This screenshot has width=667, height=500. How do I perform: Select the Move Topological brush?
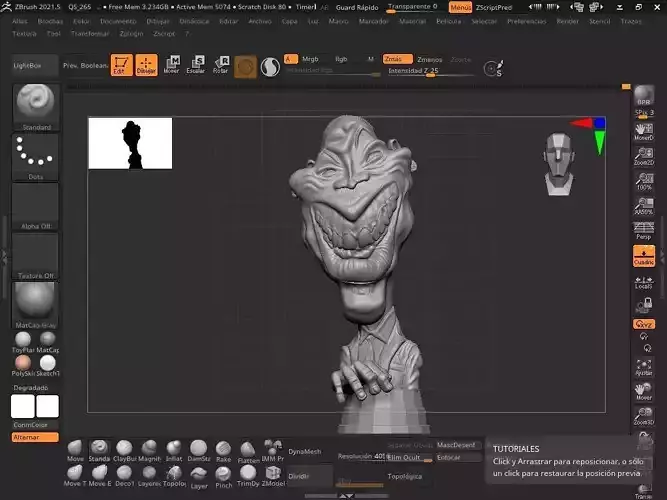click(75, 476)
